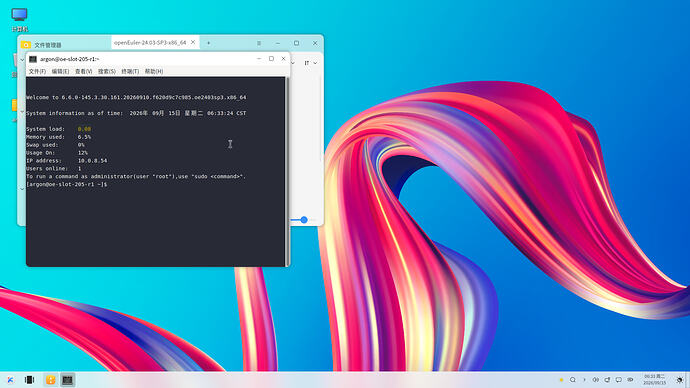
Task: Open the task view taskbar icon
Action: point(29,380)
